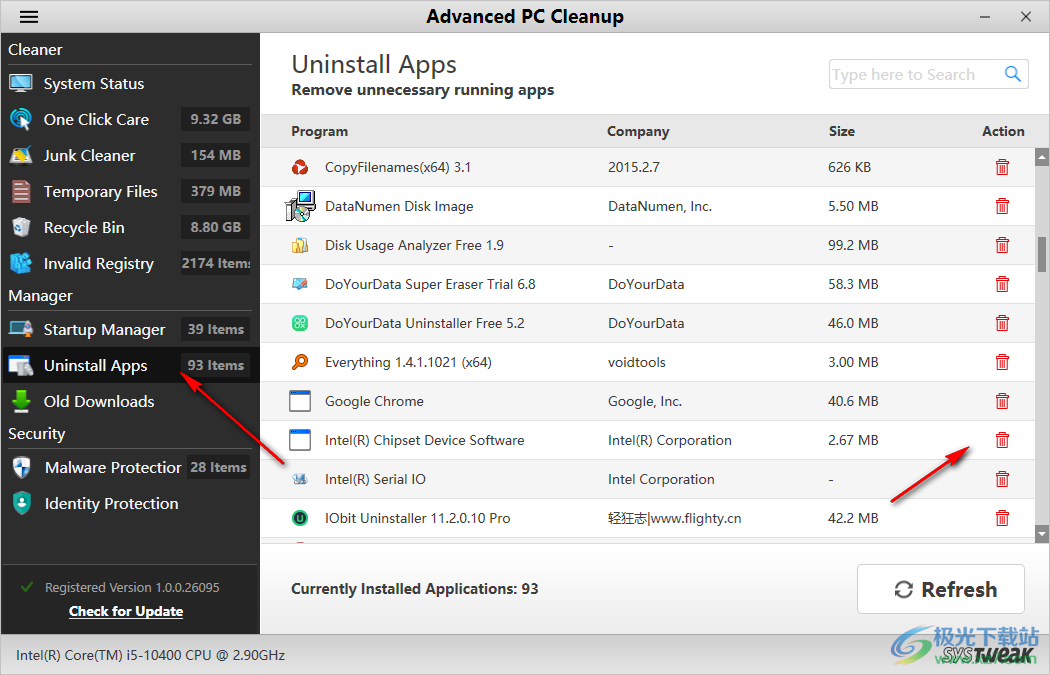Click the 39 Items startup badge
Screen dimensions: 1050x675
tap(216, 329)
